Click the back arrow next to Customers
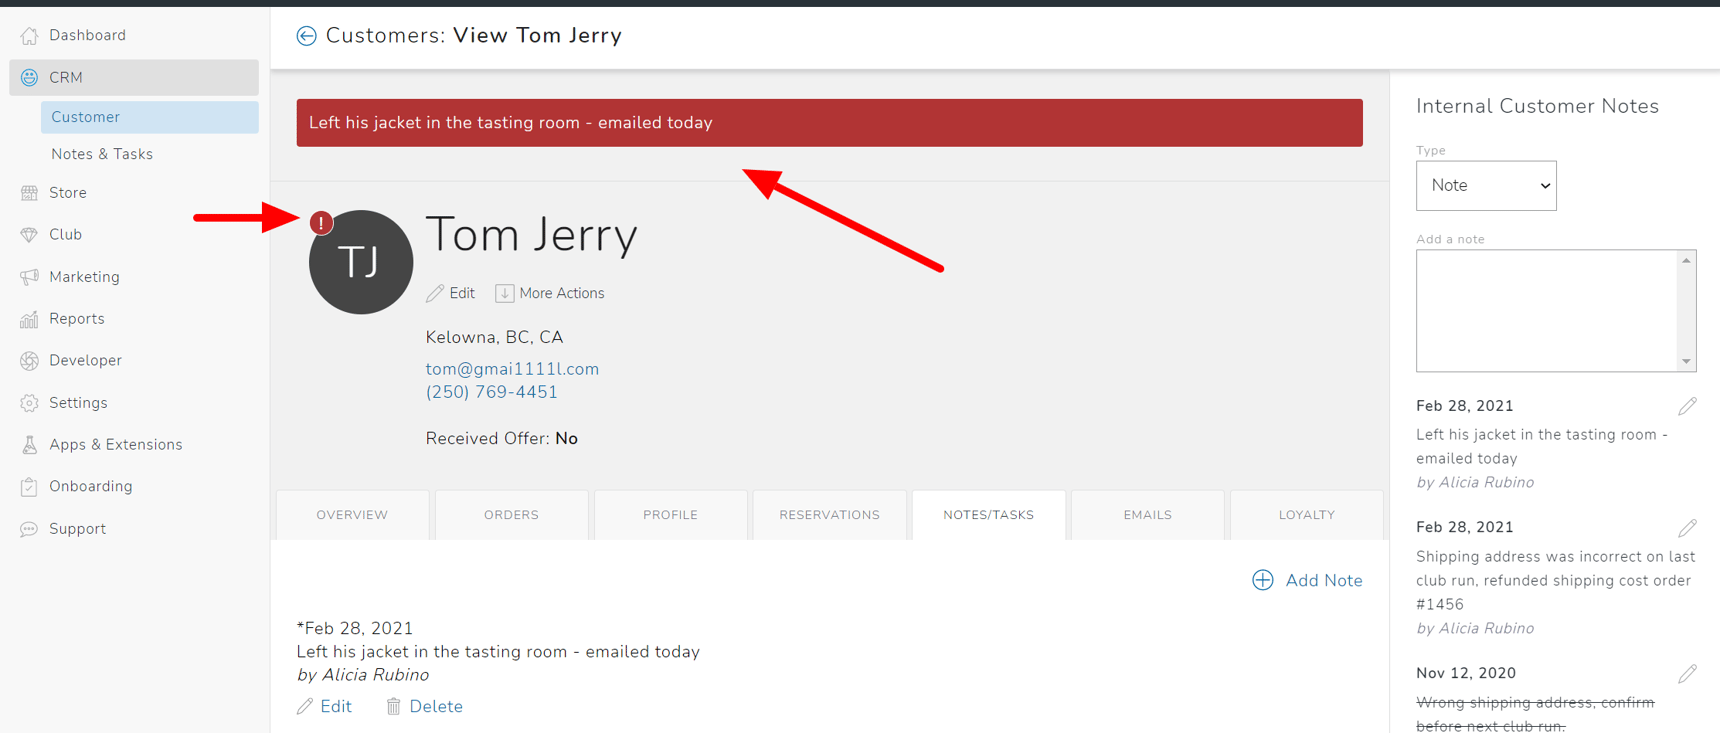Image resolution: width=1720 pixels, height=733 pixels. 306,36
